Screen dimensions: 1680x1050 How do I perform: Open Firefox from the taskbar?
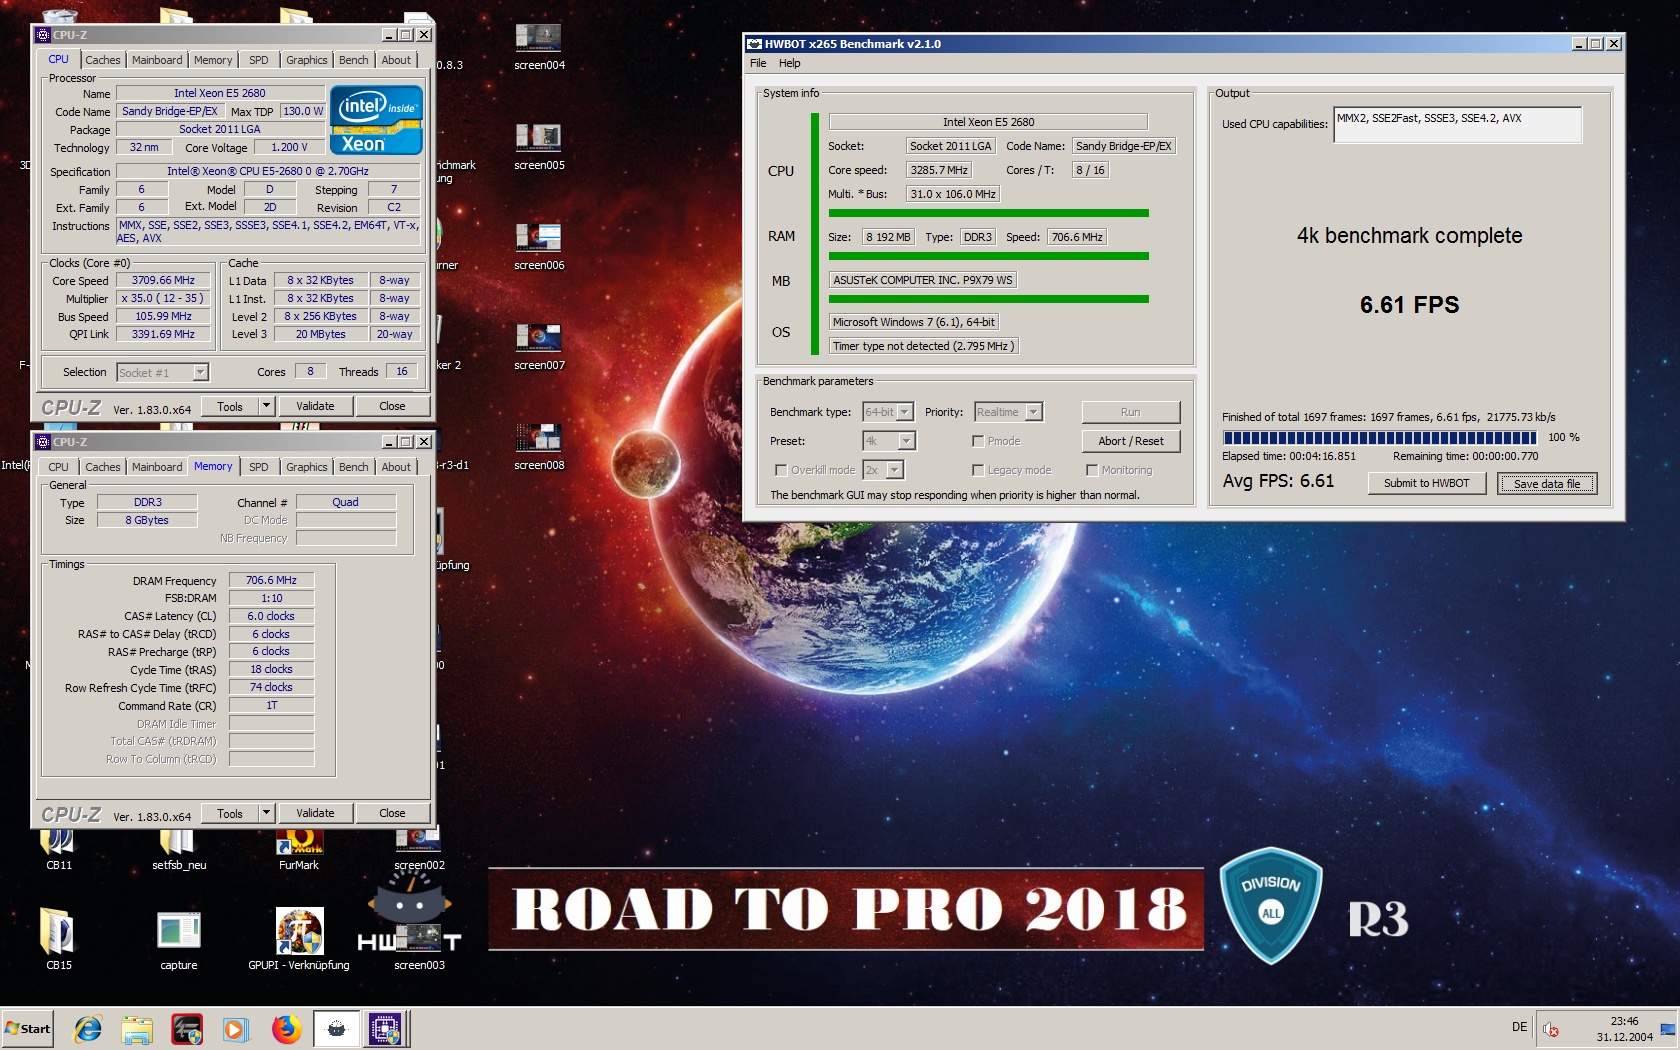click(286, 1028)
